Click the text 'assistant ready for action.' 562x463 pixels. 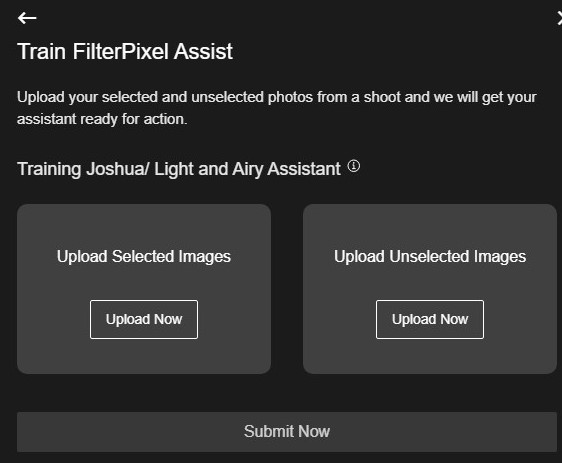point(102,119)
